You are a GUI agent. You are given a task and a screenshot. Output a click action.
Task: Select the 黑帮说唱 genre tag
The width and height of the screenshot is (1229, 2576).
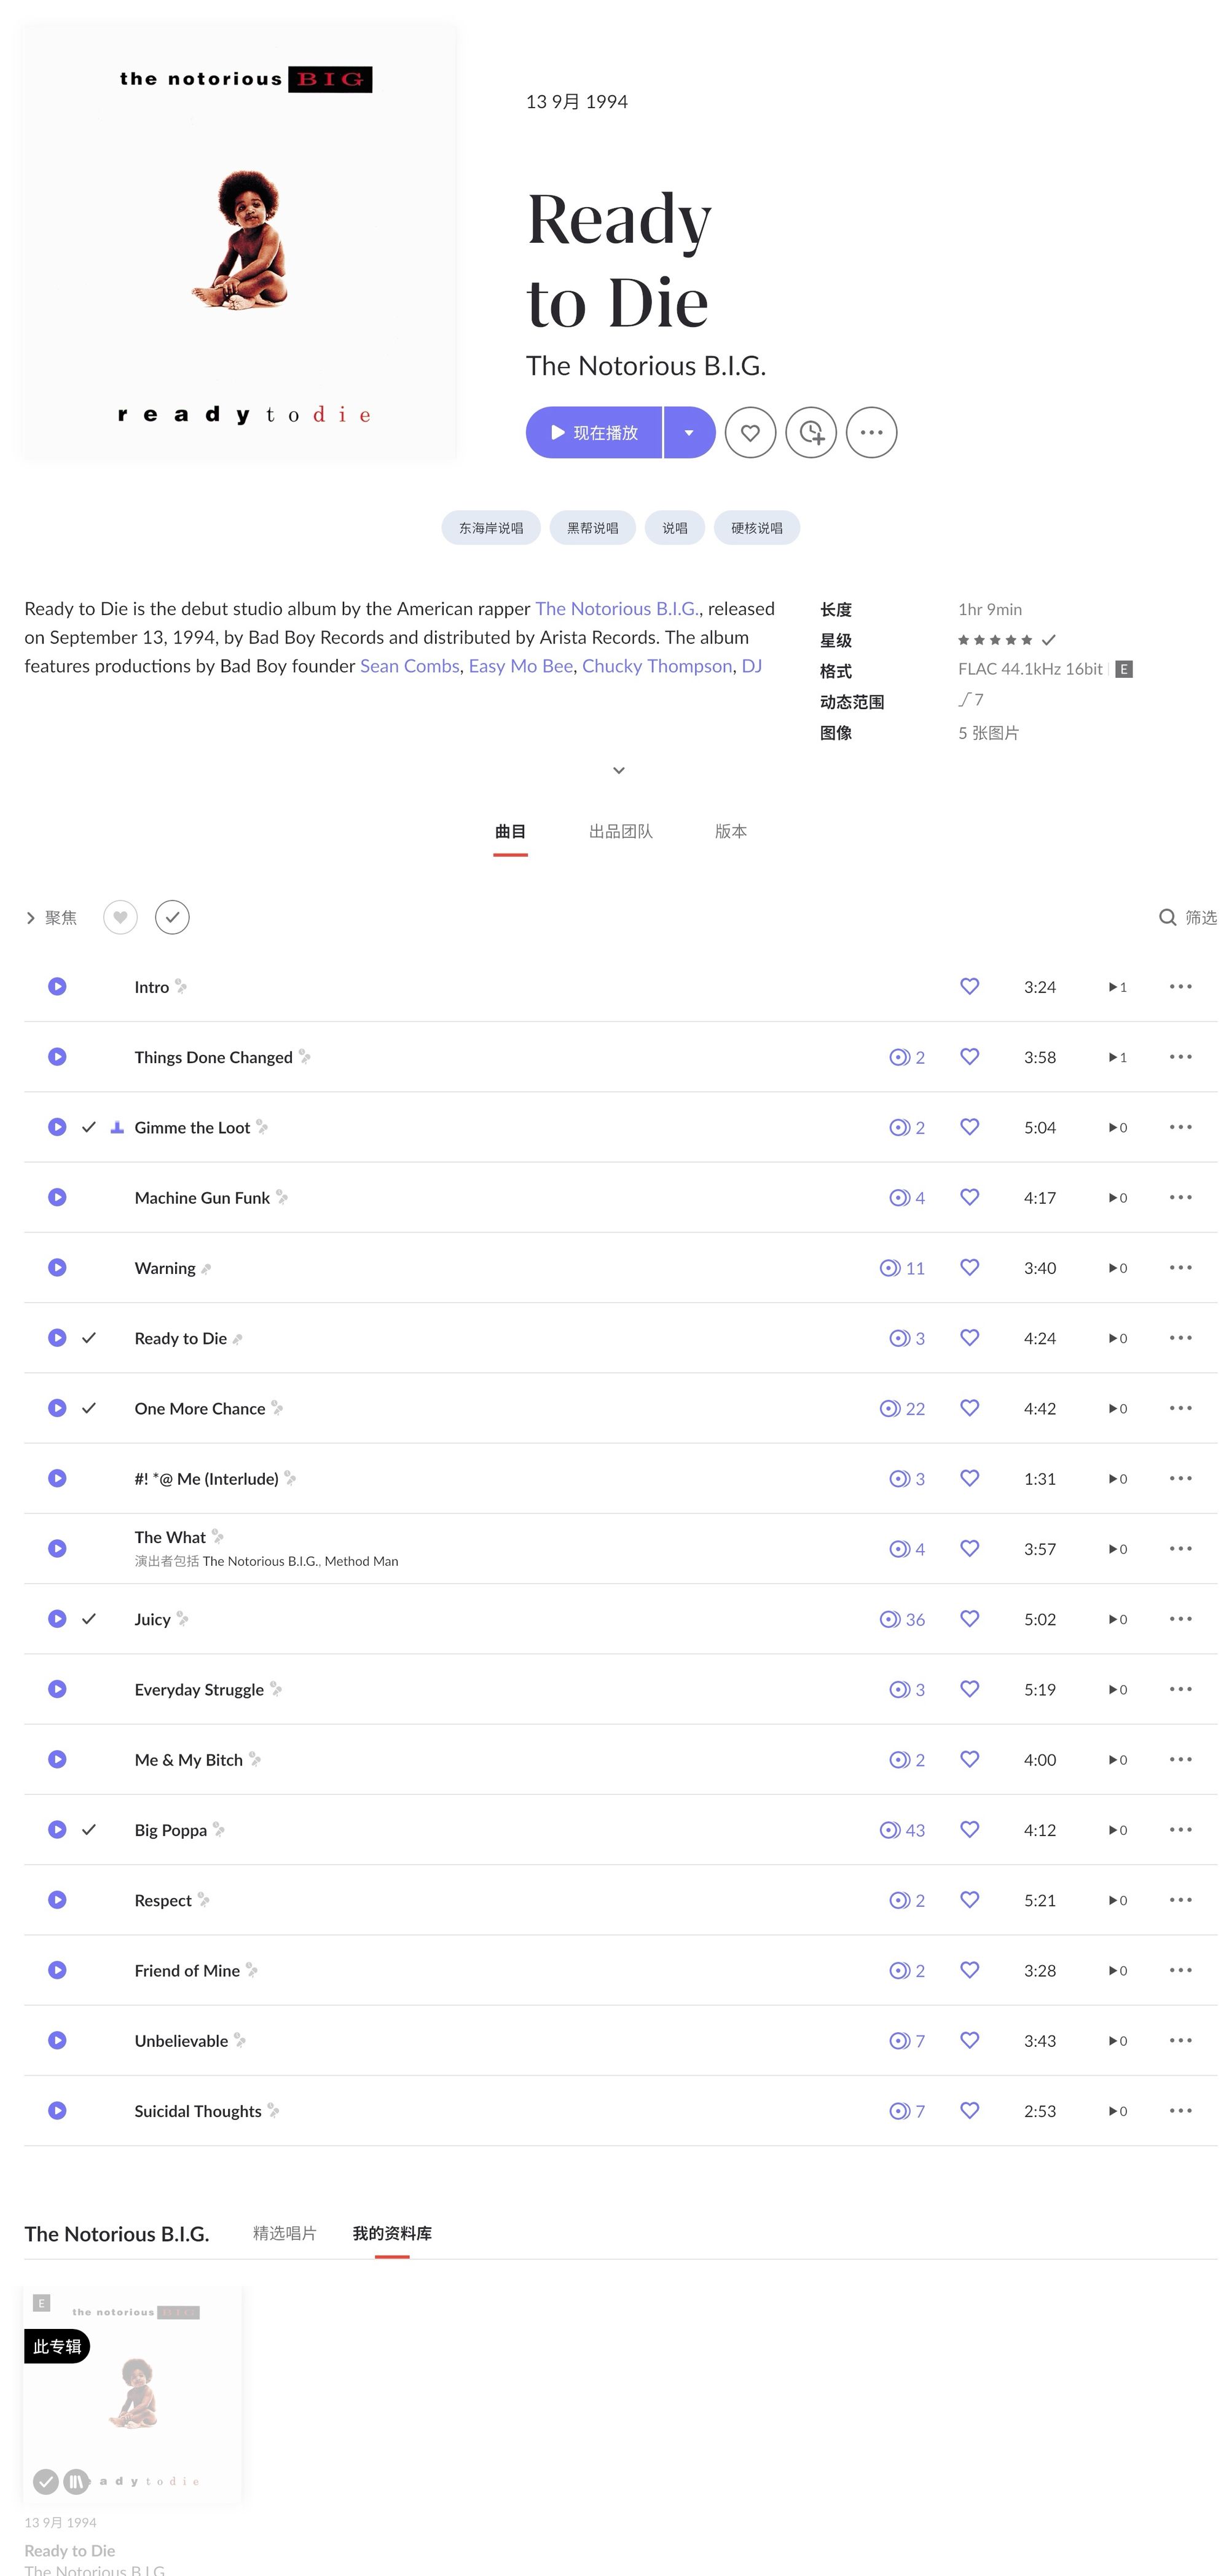point(593,528)
